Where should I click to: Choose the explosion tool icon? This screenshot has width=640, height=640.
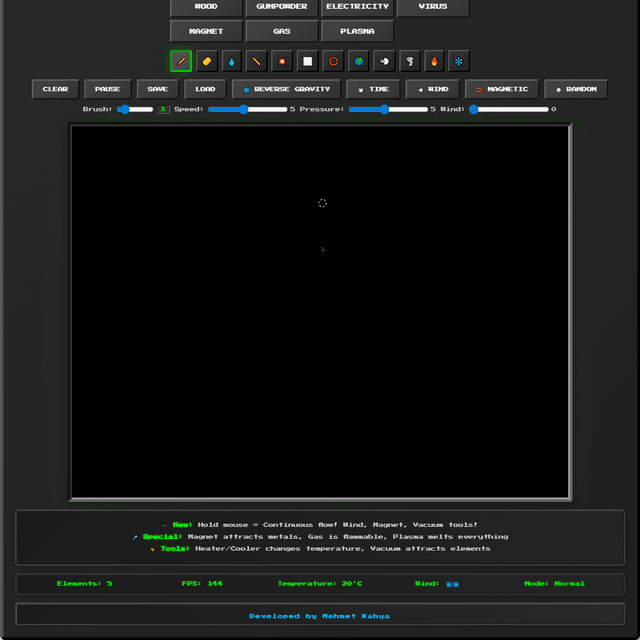(x=283, y=61)
